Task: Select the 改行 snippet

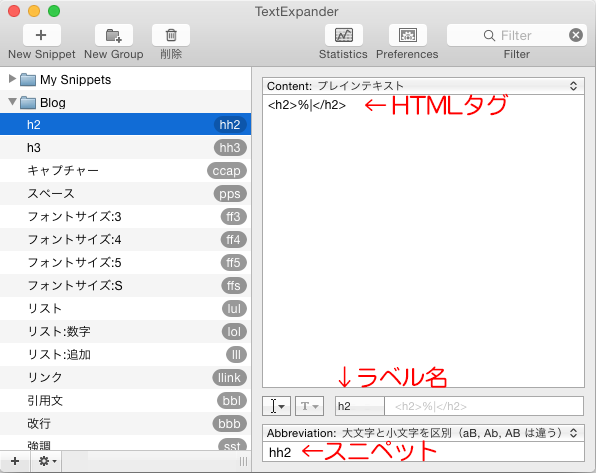Action: pos(125,423)
